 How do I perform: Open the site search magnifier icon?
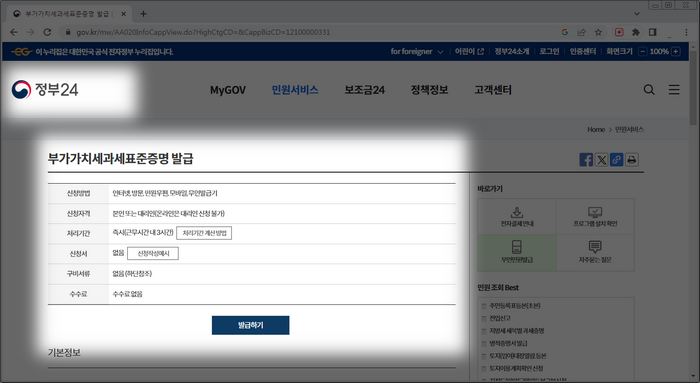pos(649,90)
